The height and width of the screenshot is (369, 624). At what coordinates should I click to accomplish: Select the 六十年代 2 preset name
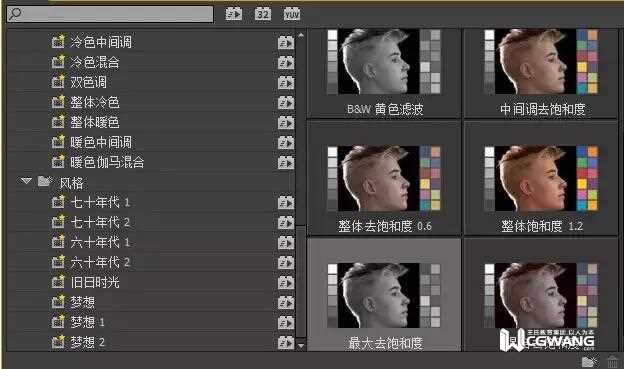100,262
